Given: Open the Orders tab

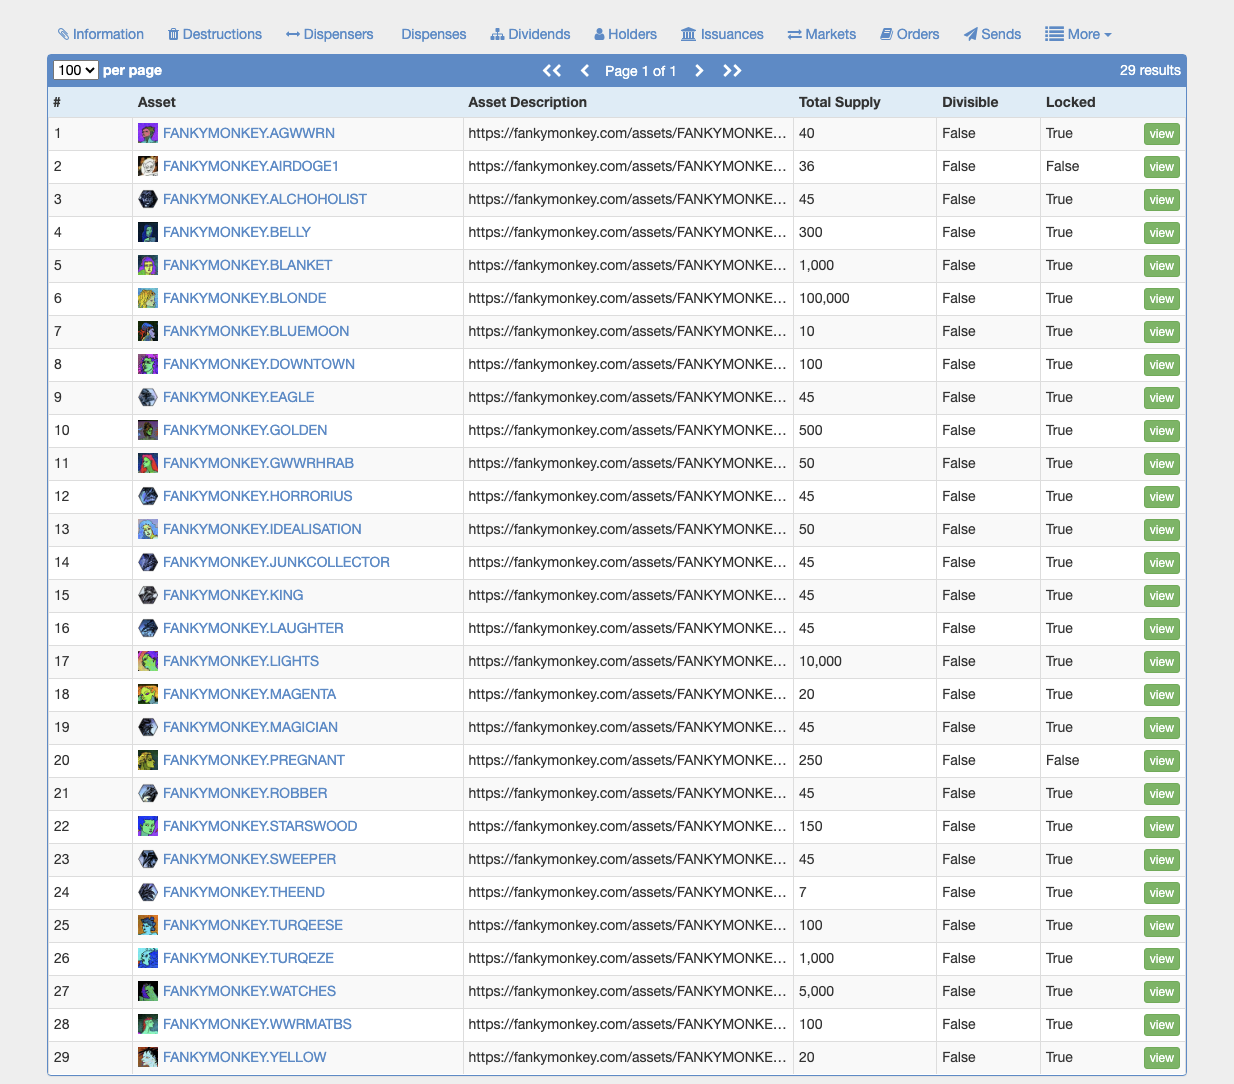Looking at the screenshot, I should 910,34.
